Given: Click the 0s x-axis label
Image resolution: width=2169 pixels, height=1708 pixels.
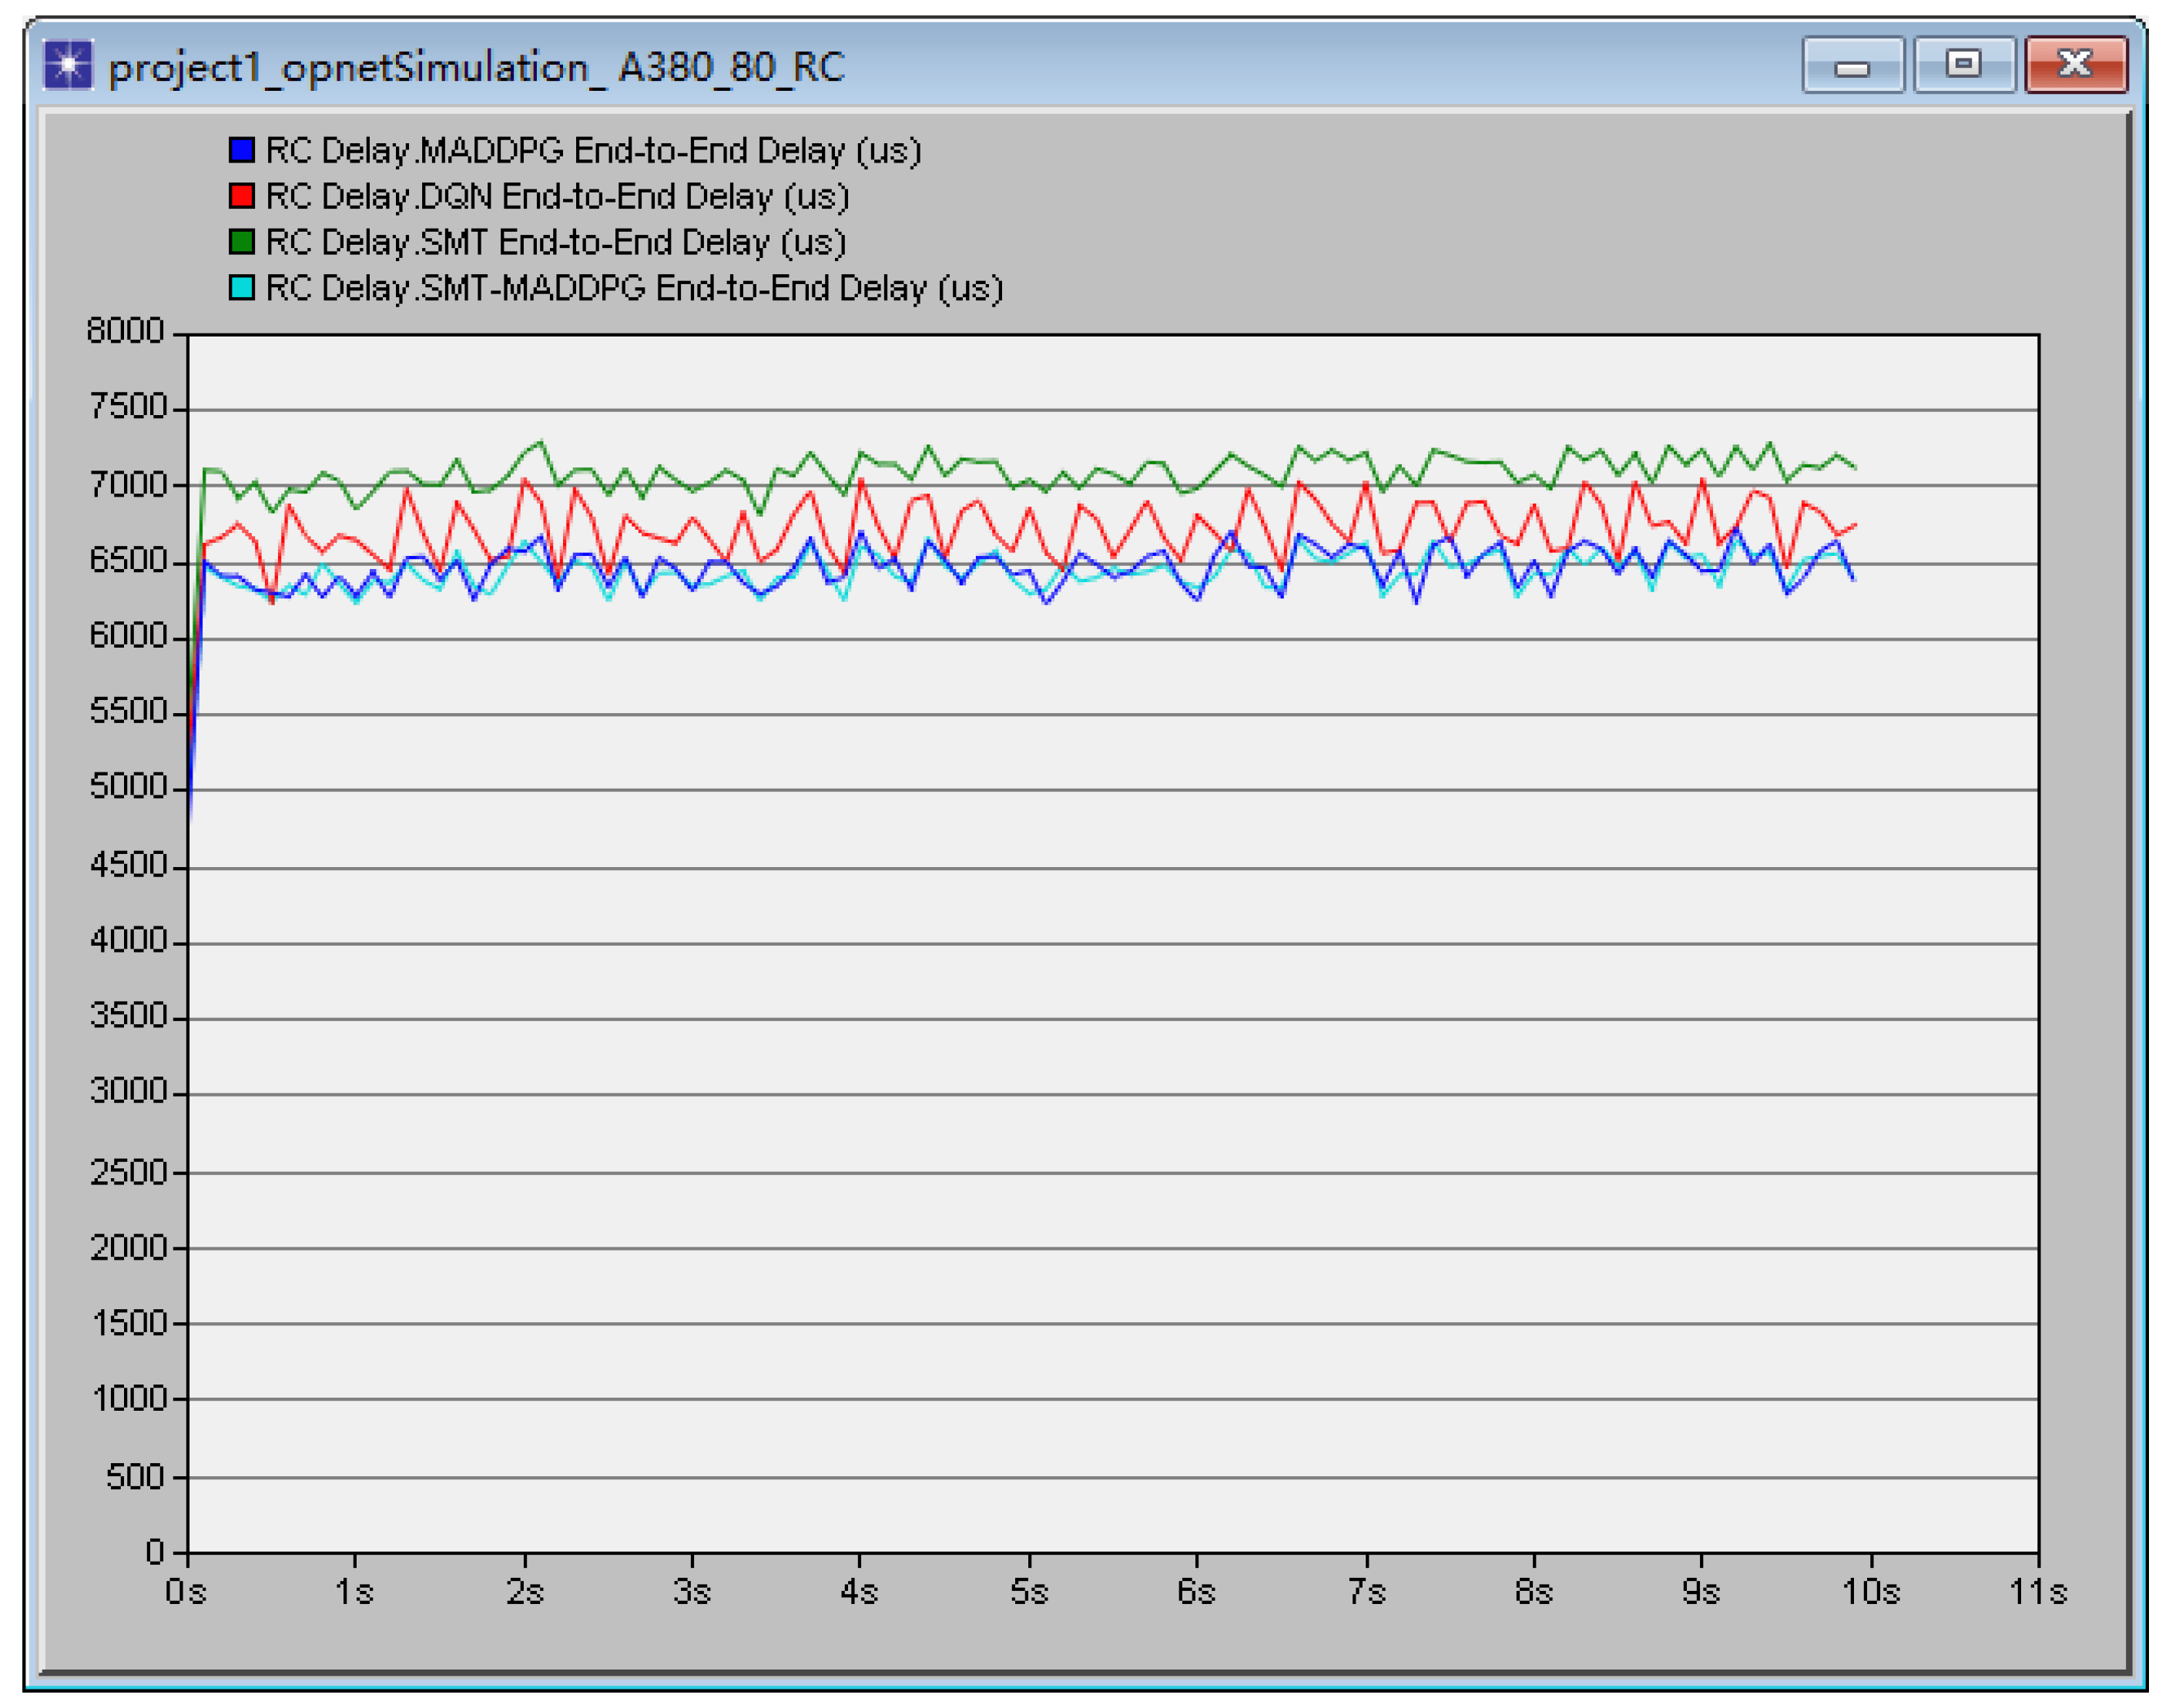Looking at the screenshot, I should (x=186, y=1591).
